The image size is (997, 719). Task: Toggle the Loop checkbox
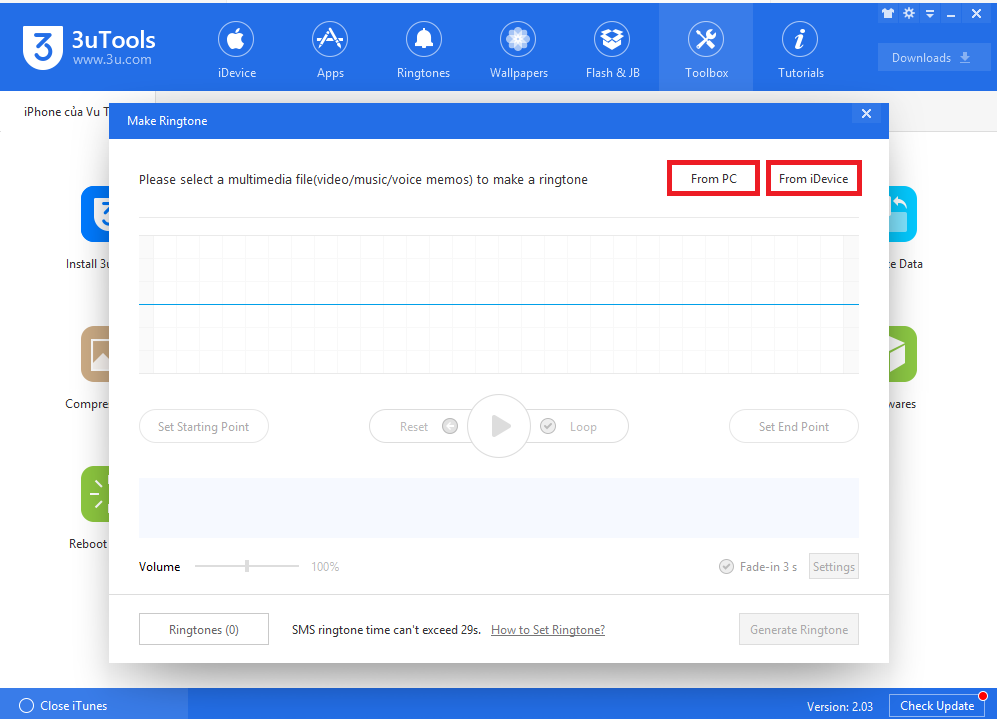click(x=548, y=426)
